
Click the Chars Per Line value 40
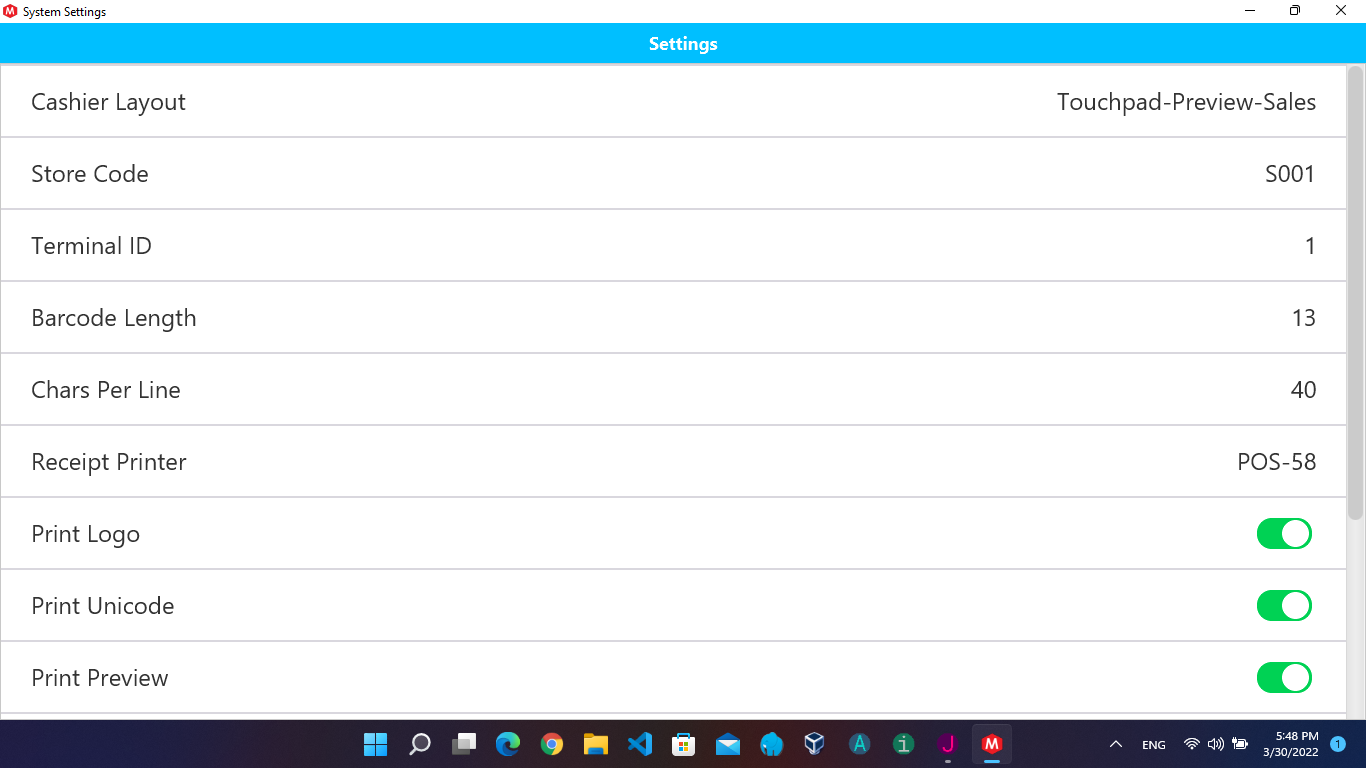tap(1303, 390)
